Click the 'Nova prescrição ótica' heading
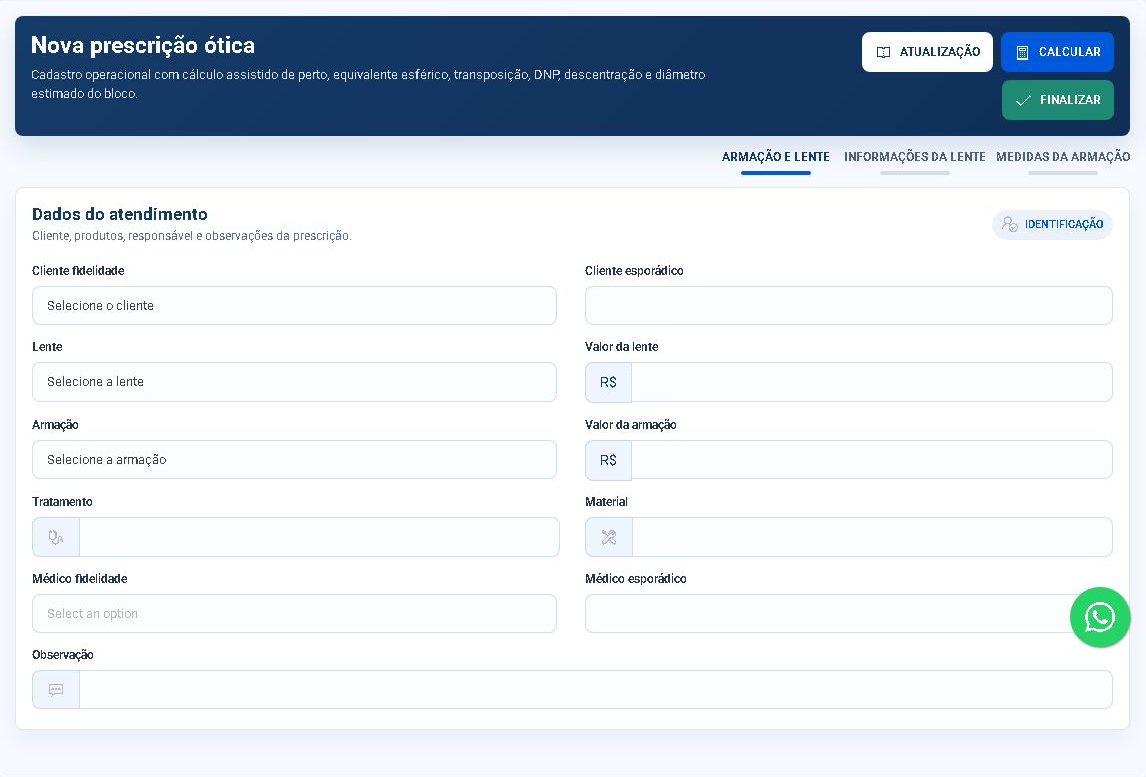The image size is (1146, 777). 143,45
